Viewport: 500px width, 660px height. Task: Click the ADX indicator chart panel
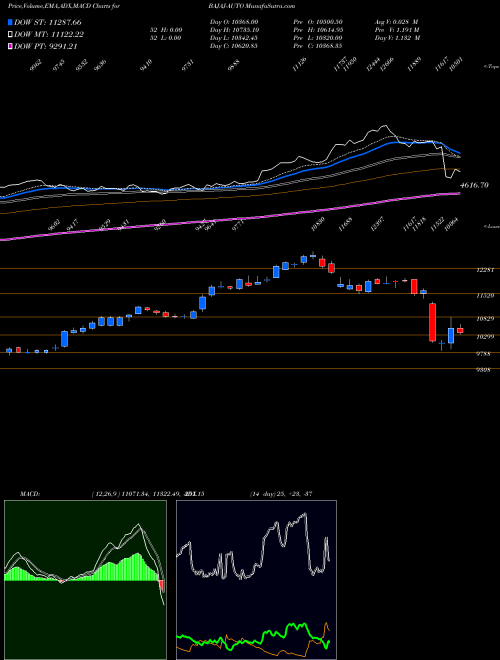tap(256, 580)
